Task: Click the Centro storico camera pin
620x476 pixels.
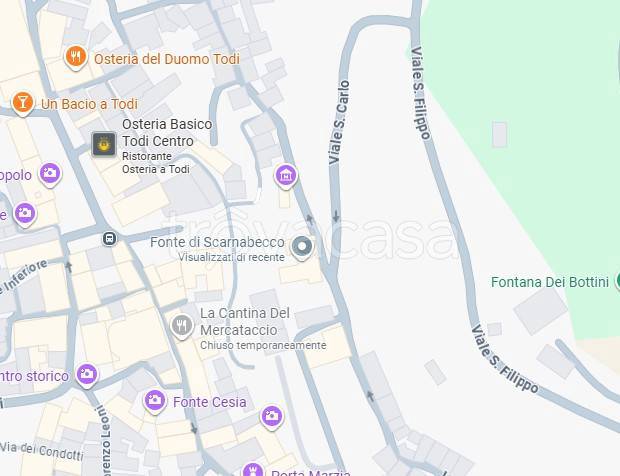Action: pyautogui.click(x=87, y=375)
